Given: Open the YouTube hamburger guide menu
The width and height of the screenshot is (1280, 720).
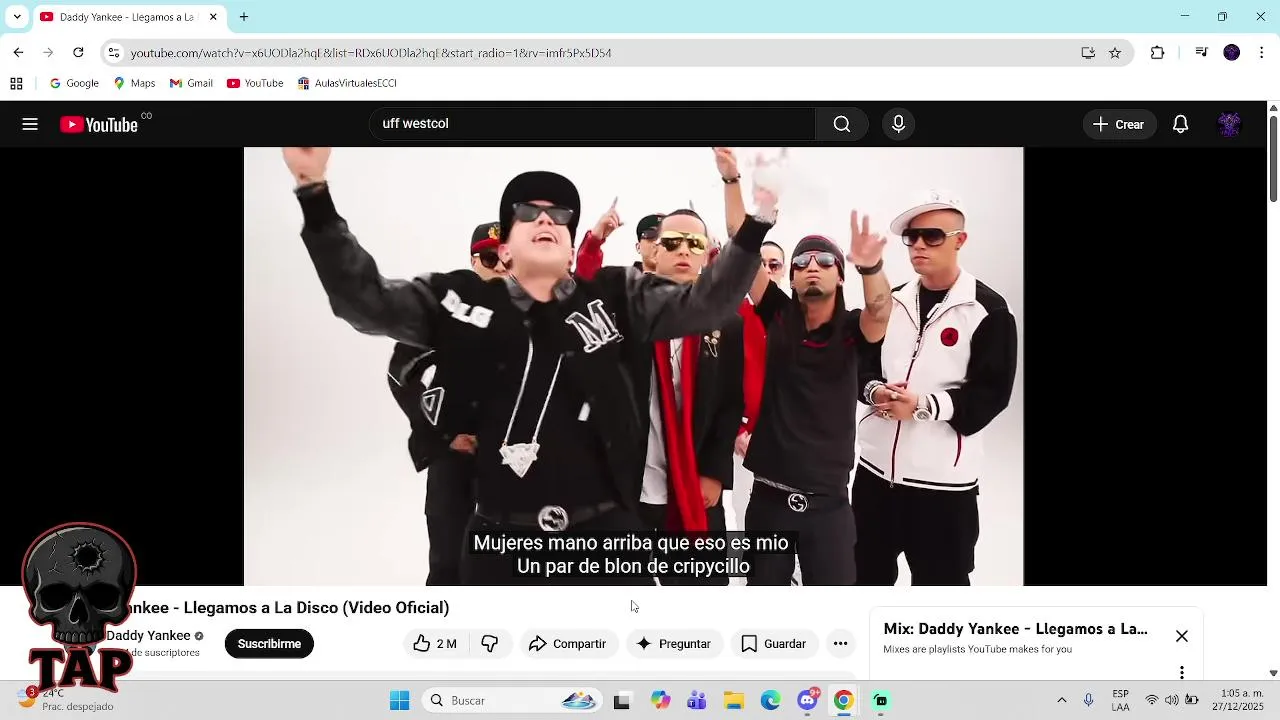Looking at the screenshot, I should (x=30, y=124).
